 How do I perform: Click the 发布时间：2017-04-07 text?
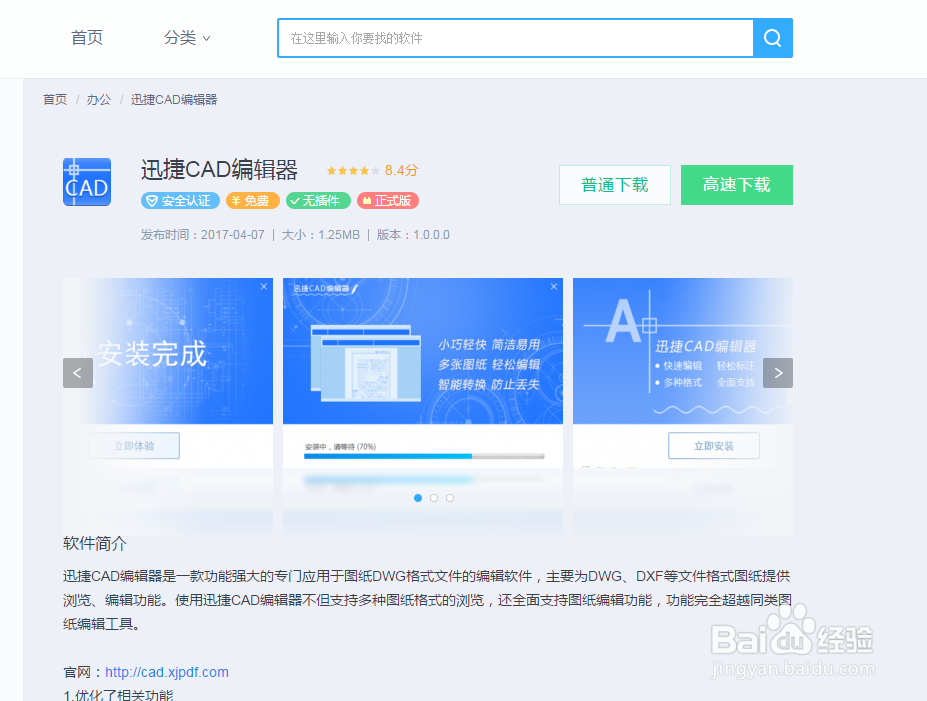click(x=203, y=235)
